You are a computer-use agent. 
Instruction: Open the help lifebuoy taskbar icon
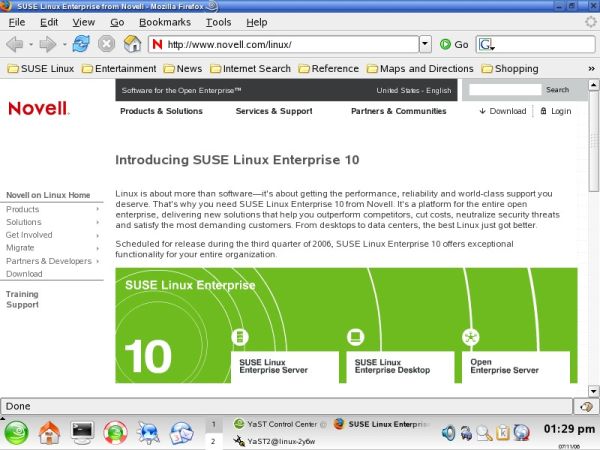(x=115, y=433)
